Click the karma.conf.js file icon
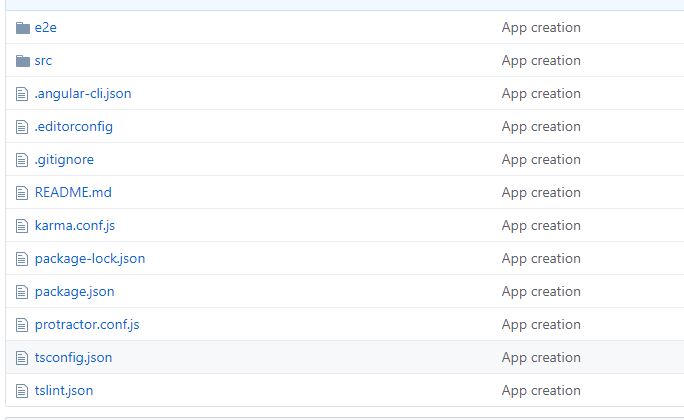Screen dimensions: 684x420 pos(23,226)
